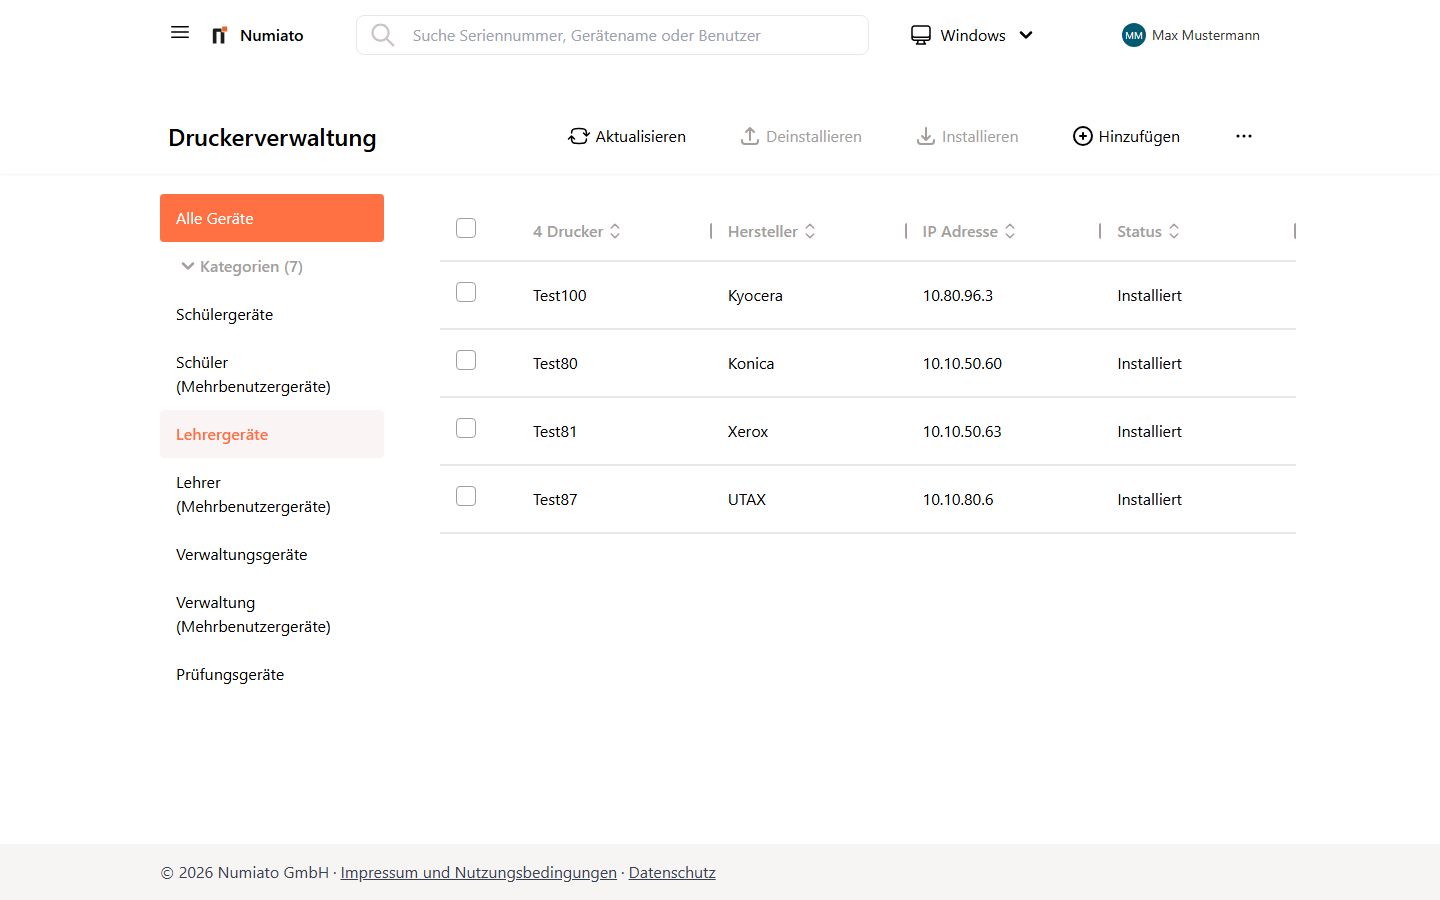The height and width of the screenshot is (900, 1440).
Task: Click the Aktualisieren refresh icon
Action: (578, 136)
